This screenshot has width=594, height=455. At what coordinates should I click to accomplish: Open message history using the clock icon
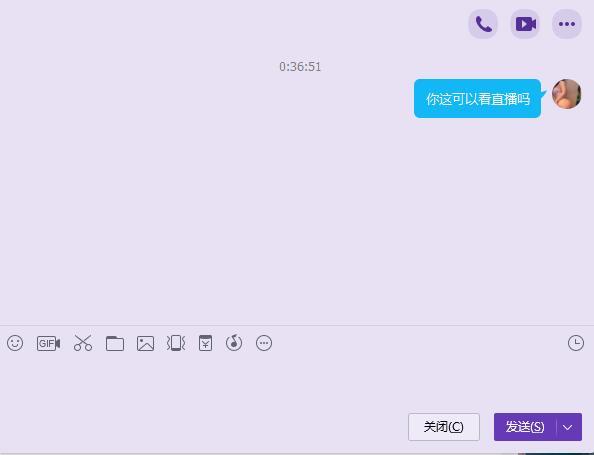576,343
